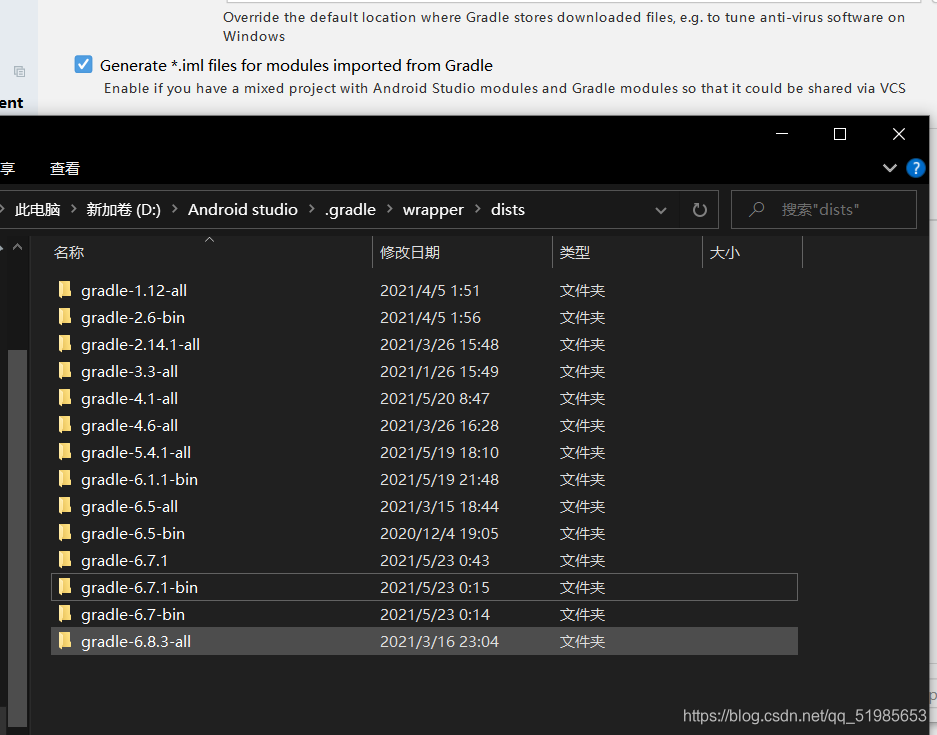This screenshot has height=735, width=937.
Task: Go to wrapper folder breadcrumb
Action: click(433, 210)
